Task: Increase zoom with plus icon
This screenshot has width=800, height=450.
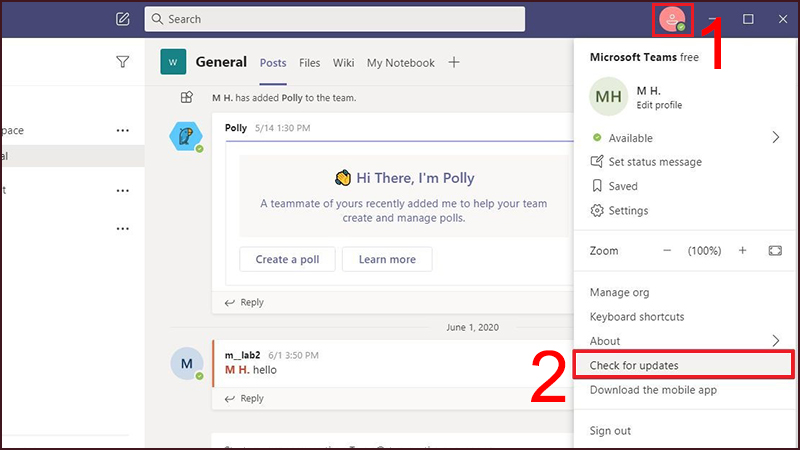Action: 742,251
